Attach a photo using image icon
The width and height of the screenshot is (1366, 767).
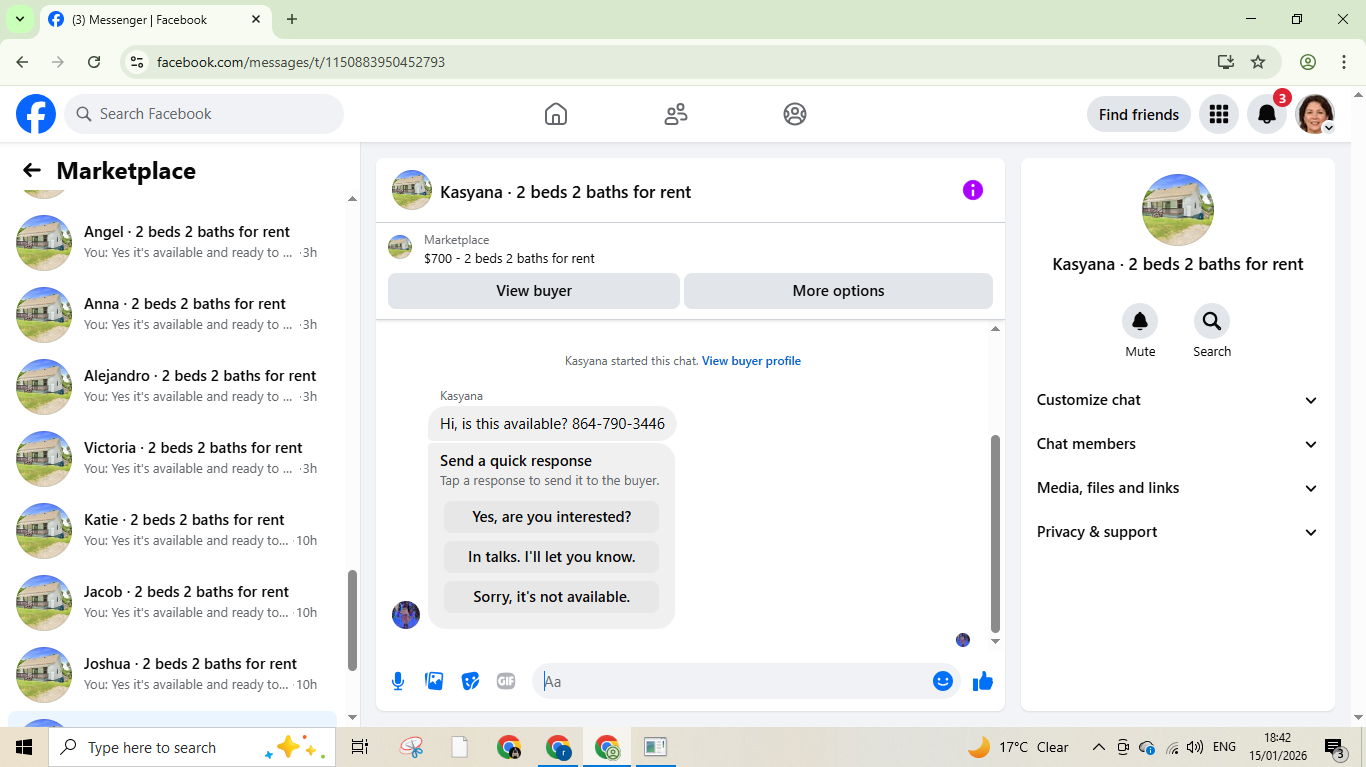(x=434, y=681)
